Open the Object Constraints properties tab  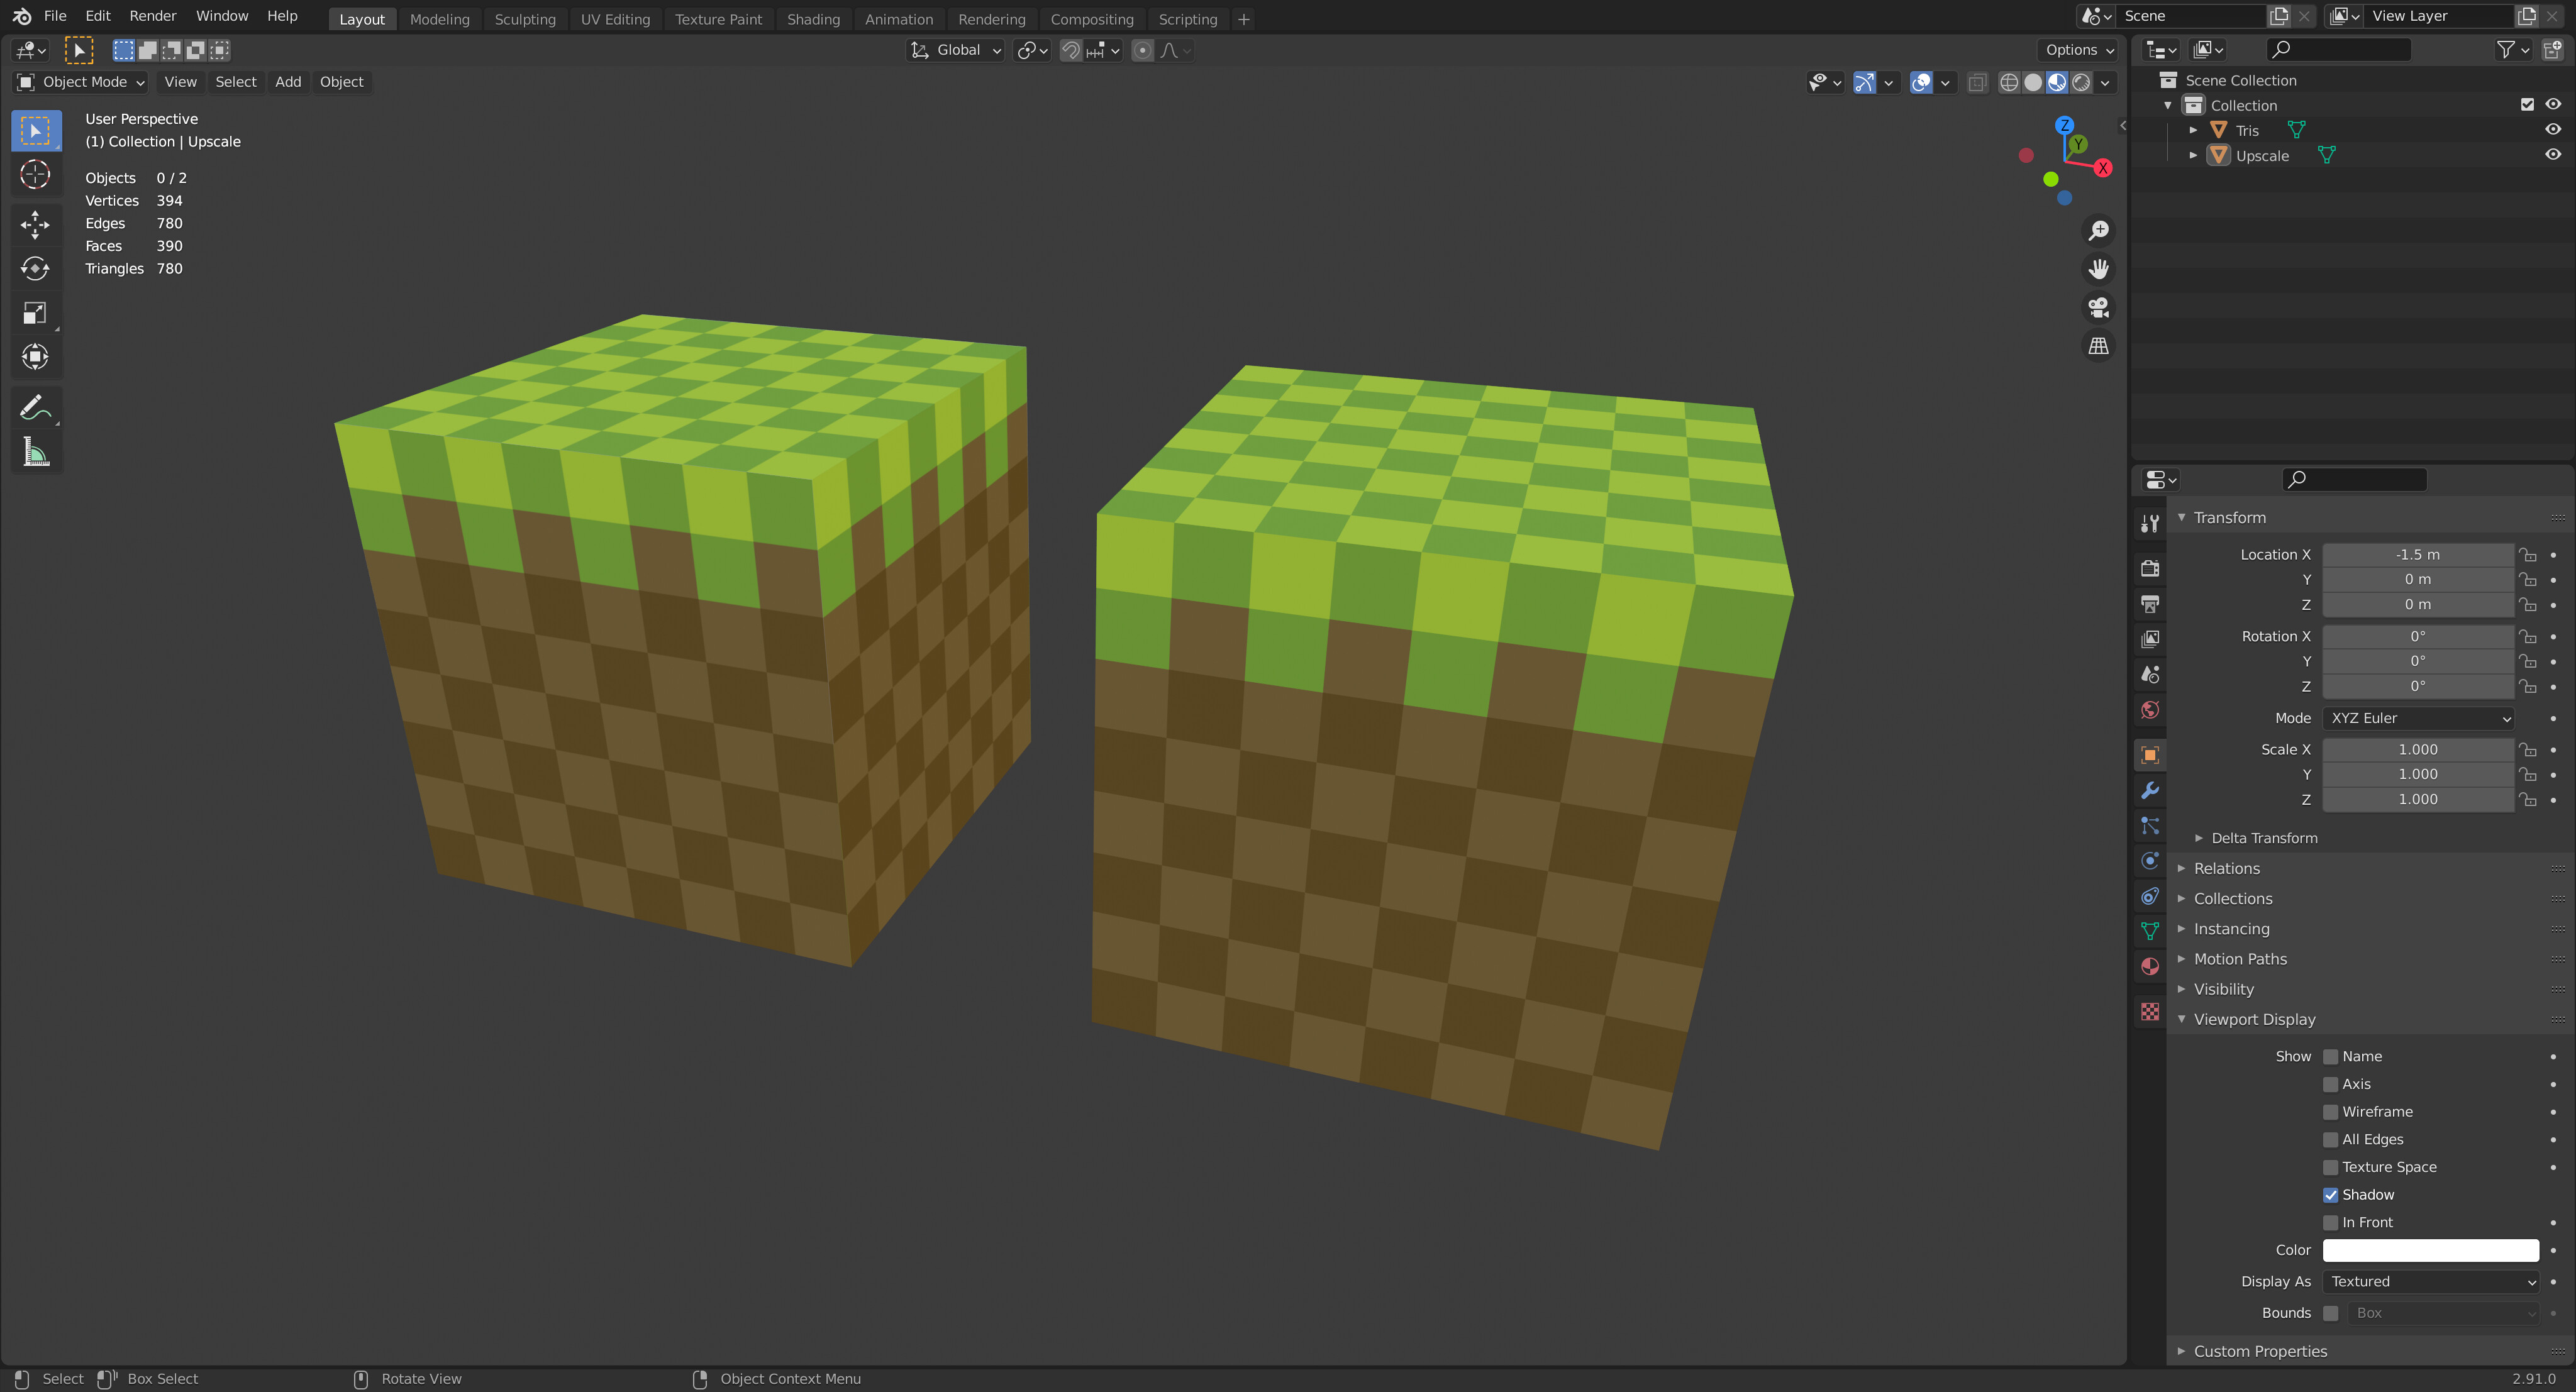(x=2150, y=896)
